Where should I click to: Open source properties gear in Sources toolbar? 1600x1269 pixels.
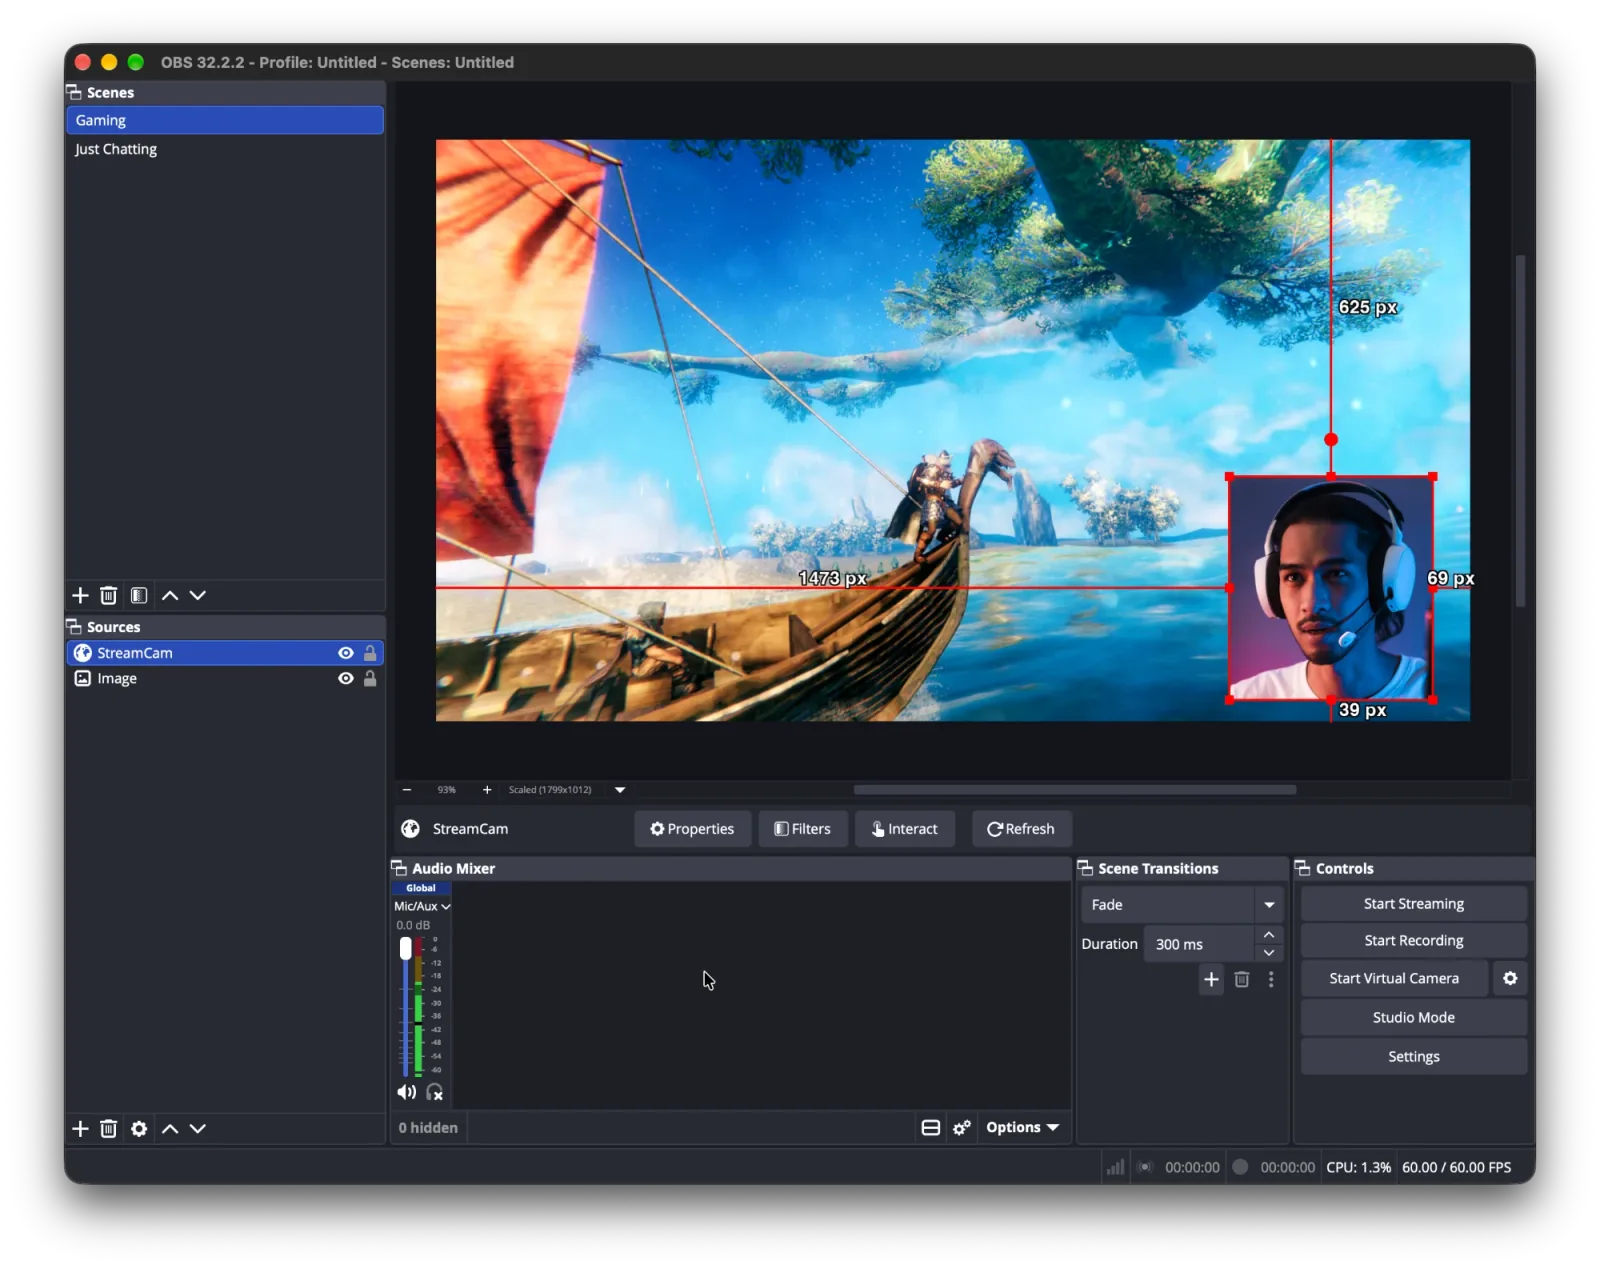tap(139, 1128)
